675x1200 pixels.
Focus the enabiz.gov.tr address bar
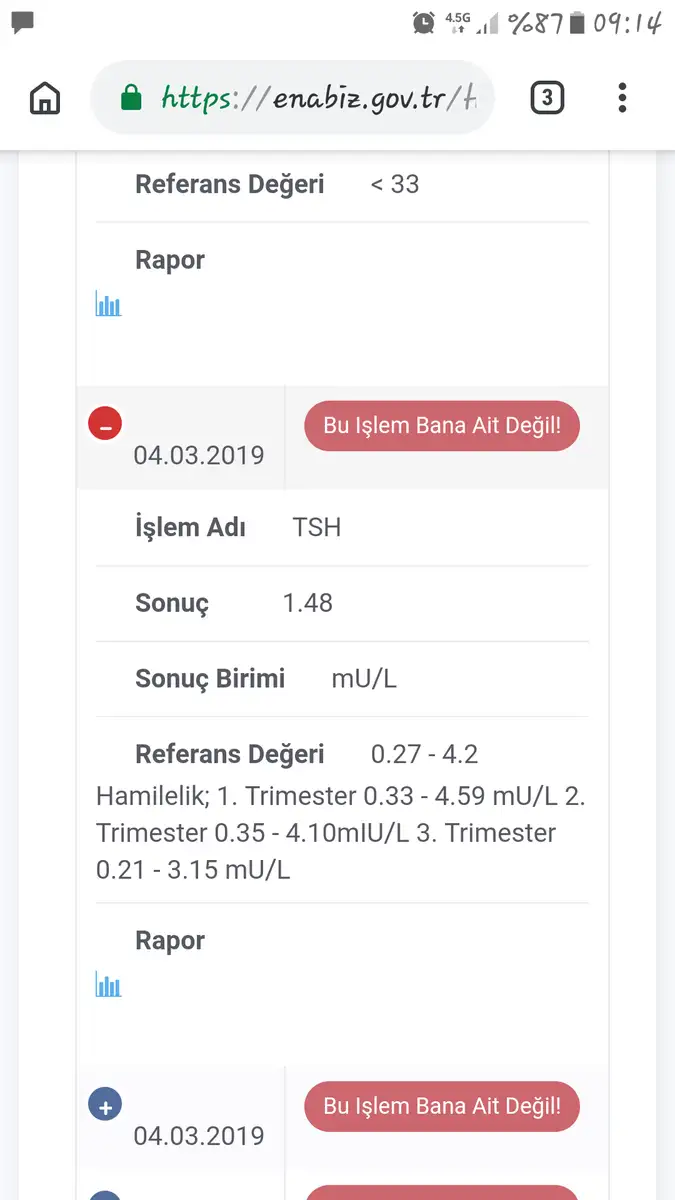(x=318, y=98)
